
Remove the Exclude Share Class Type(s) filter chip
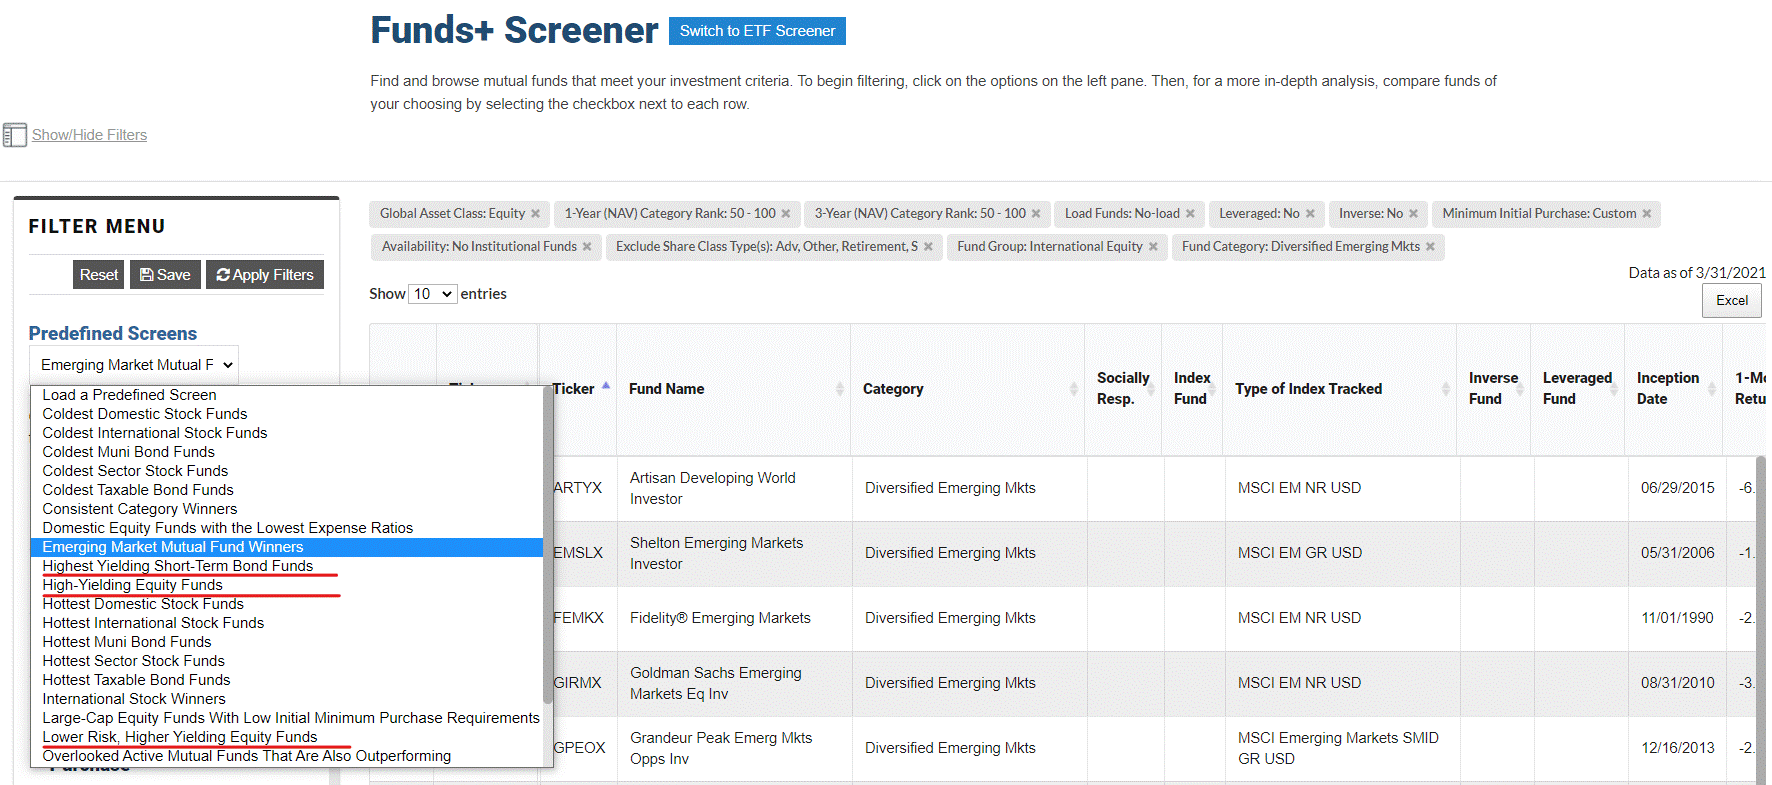tap(928, 247)
